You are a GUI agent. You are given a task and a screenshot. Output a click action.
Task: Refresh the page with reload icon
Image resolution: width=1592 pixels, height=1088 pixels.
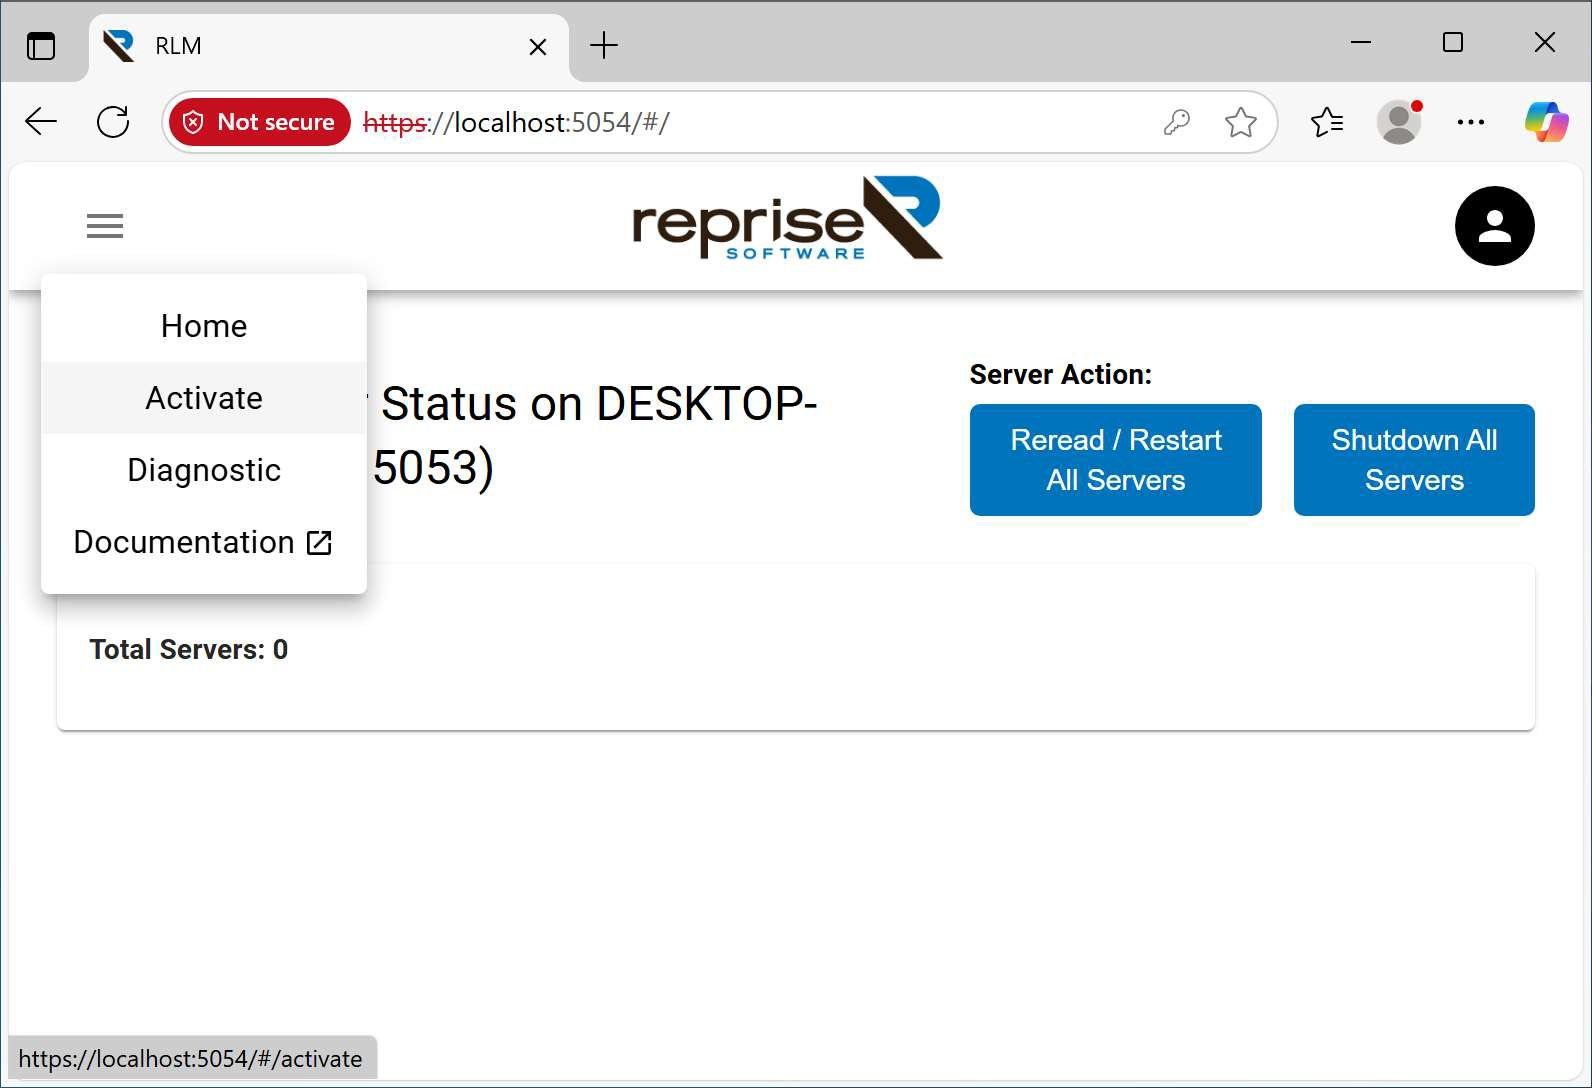pyautogui.click(x=113, y=122)
